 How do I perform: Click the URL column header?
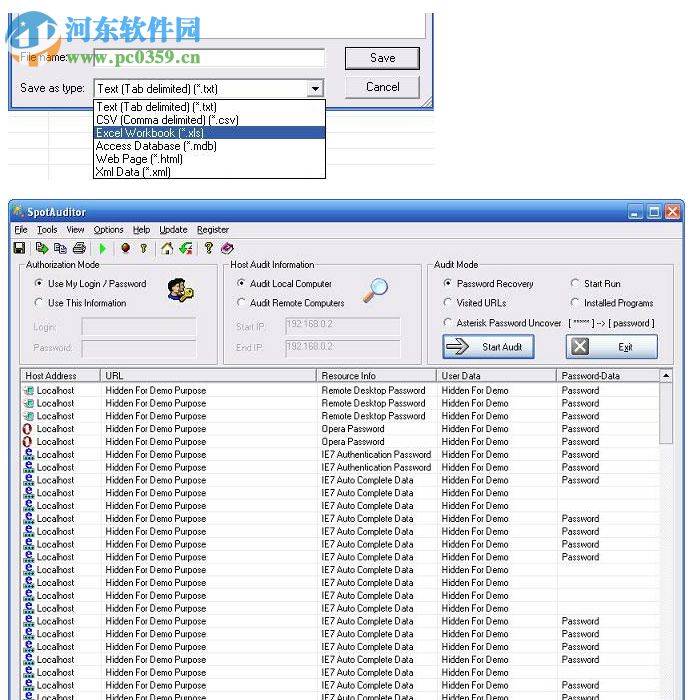[x=208, y=375]
